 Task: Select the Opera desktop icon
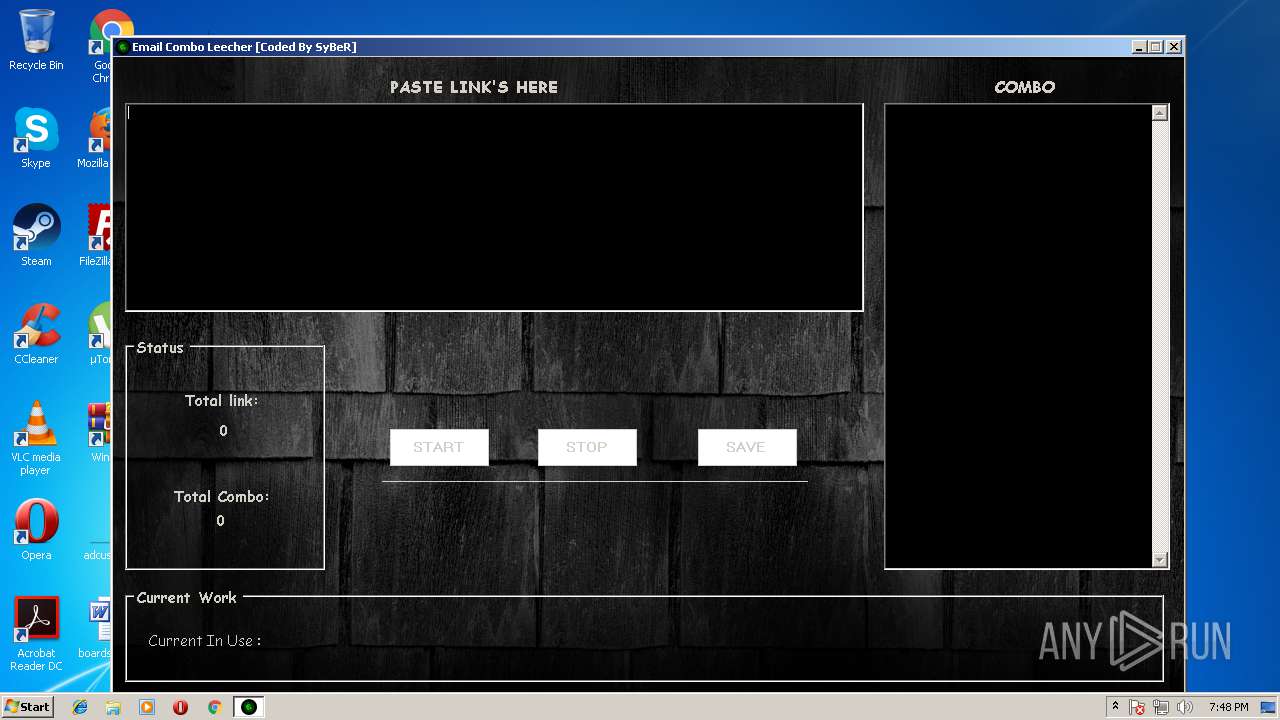(x=36, y=530)
